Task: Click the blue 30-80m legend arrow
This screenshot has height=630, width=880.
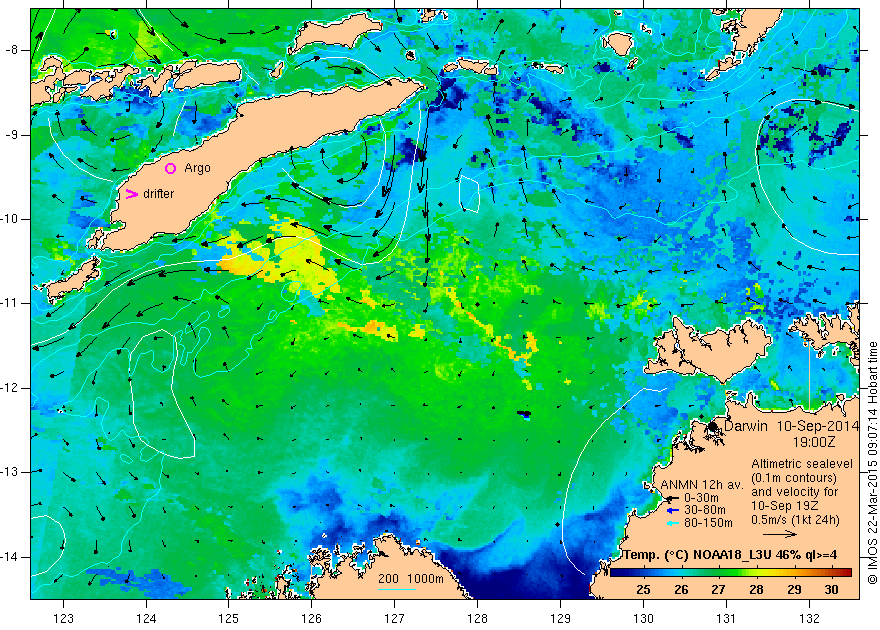Action: [x=672, y=511]
